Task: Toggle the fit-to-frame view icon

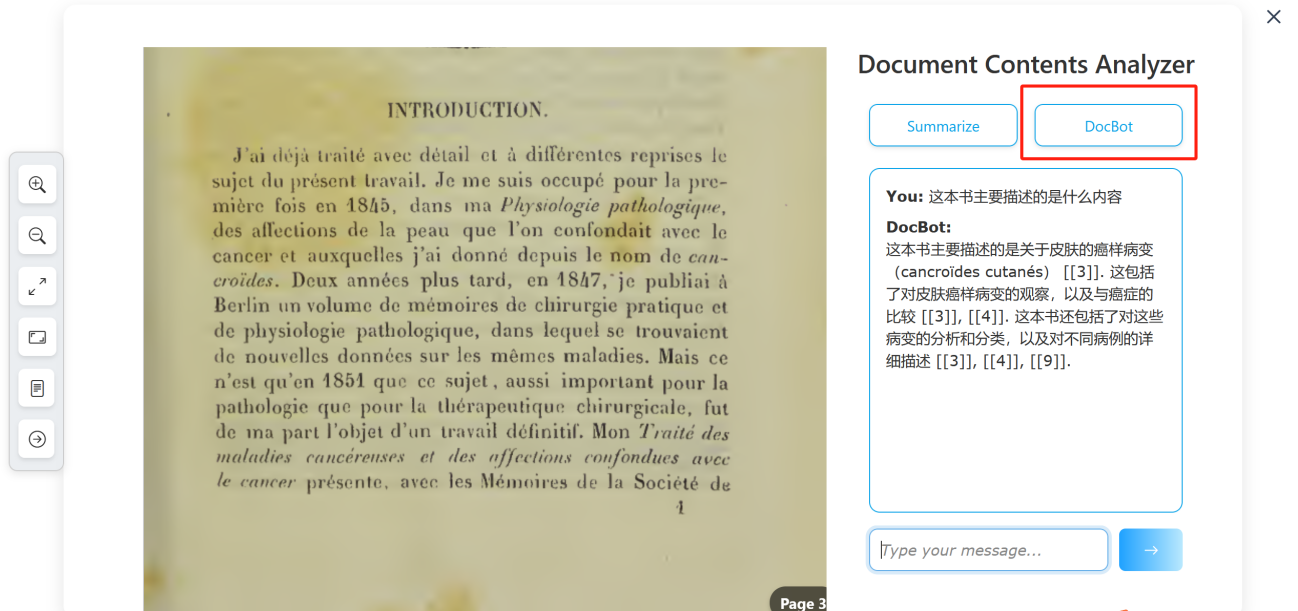Action: click(x=37, y=337)
